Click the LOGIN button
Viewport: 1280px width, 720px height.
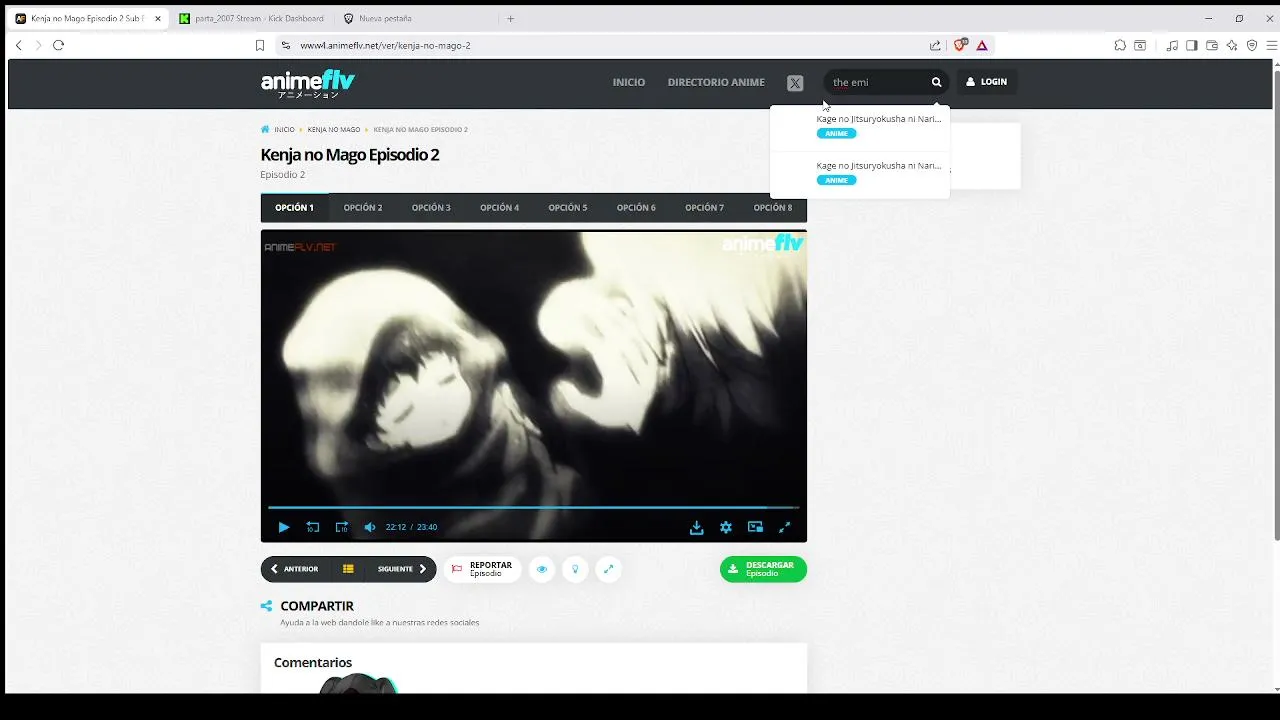[987, 82]
